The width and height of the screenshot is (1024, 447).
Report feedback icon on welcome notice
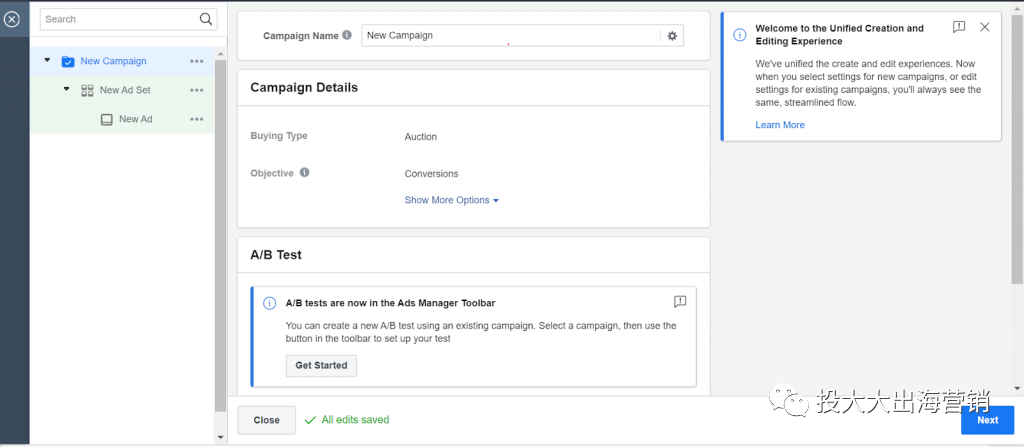coord(959,27)
